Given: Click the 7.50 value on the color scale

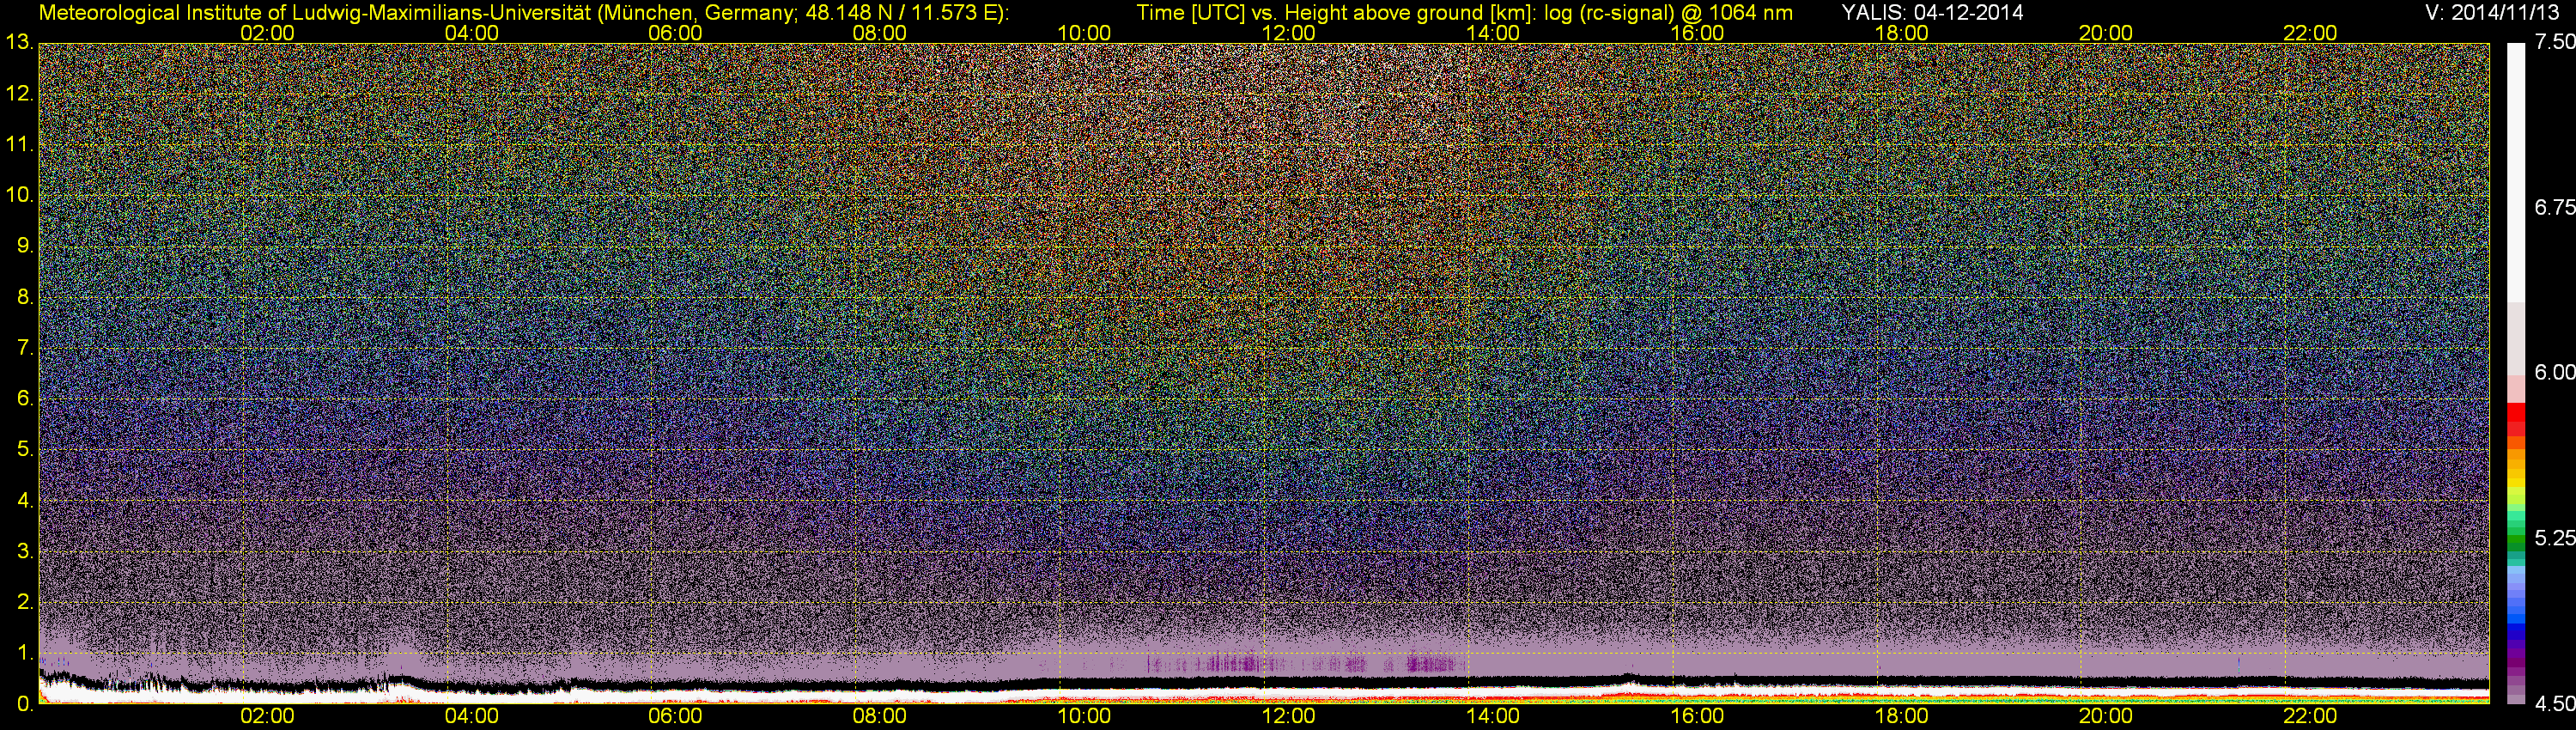Looking at the screenshot, I should [x=2555, y=43].
